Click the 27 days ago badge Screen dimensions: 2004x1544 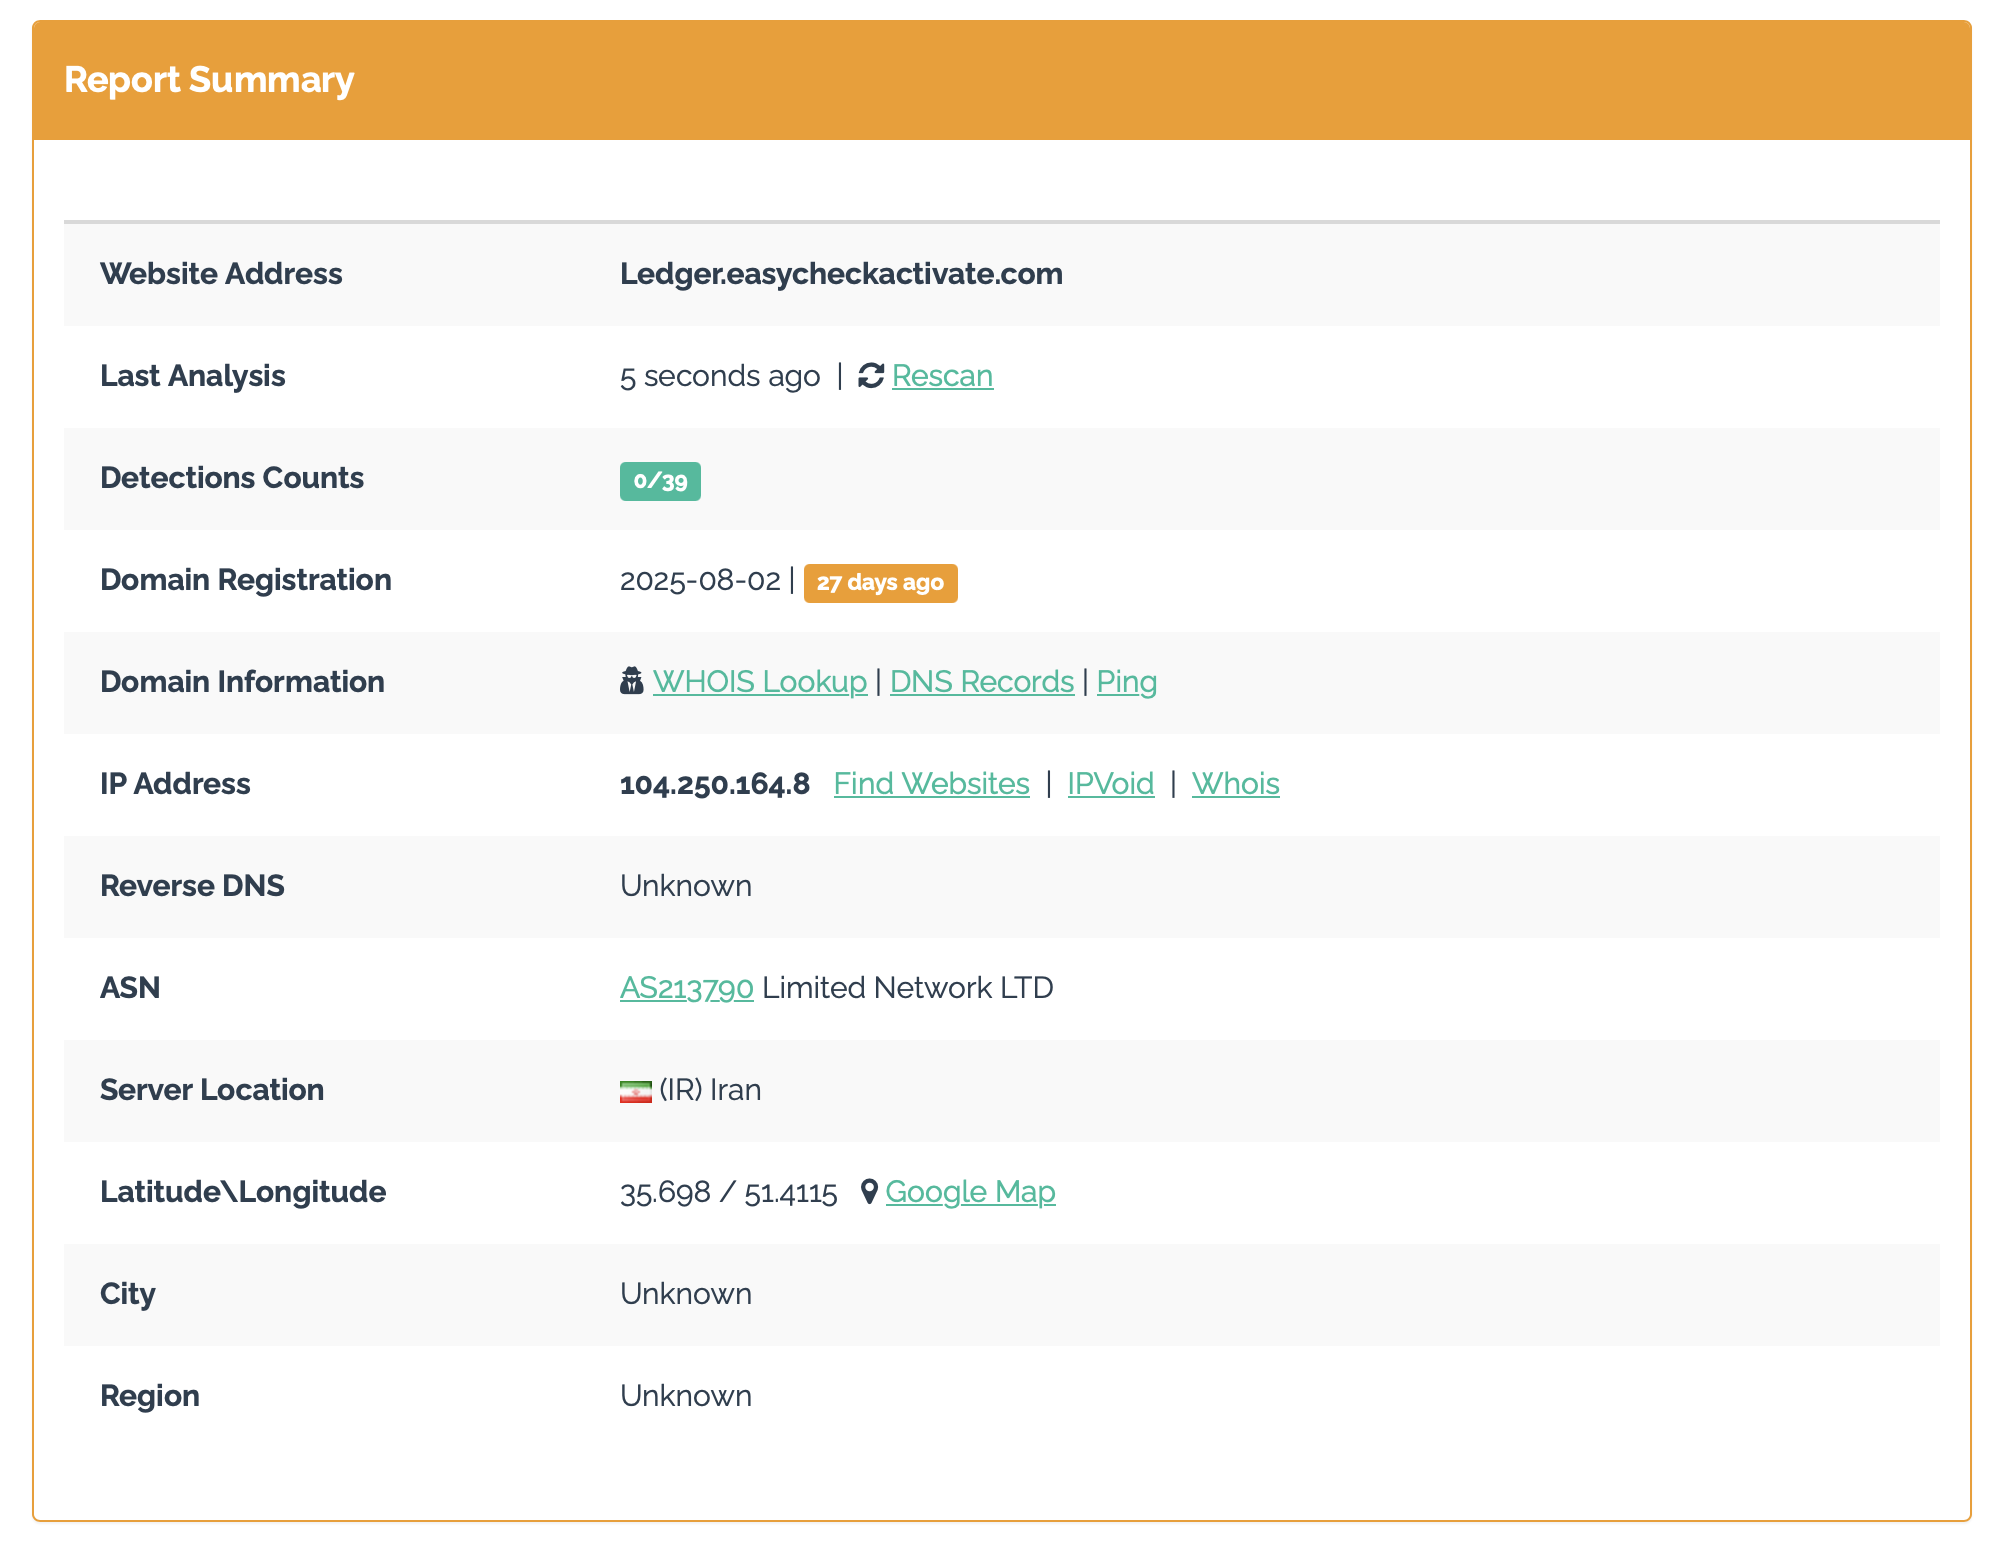pyautogui.click(x=881, y=583)
